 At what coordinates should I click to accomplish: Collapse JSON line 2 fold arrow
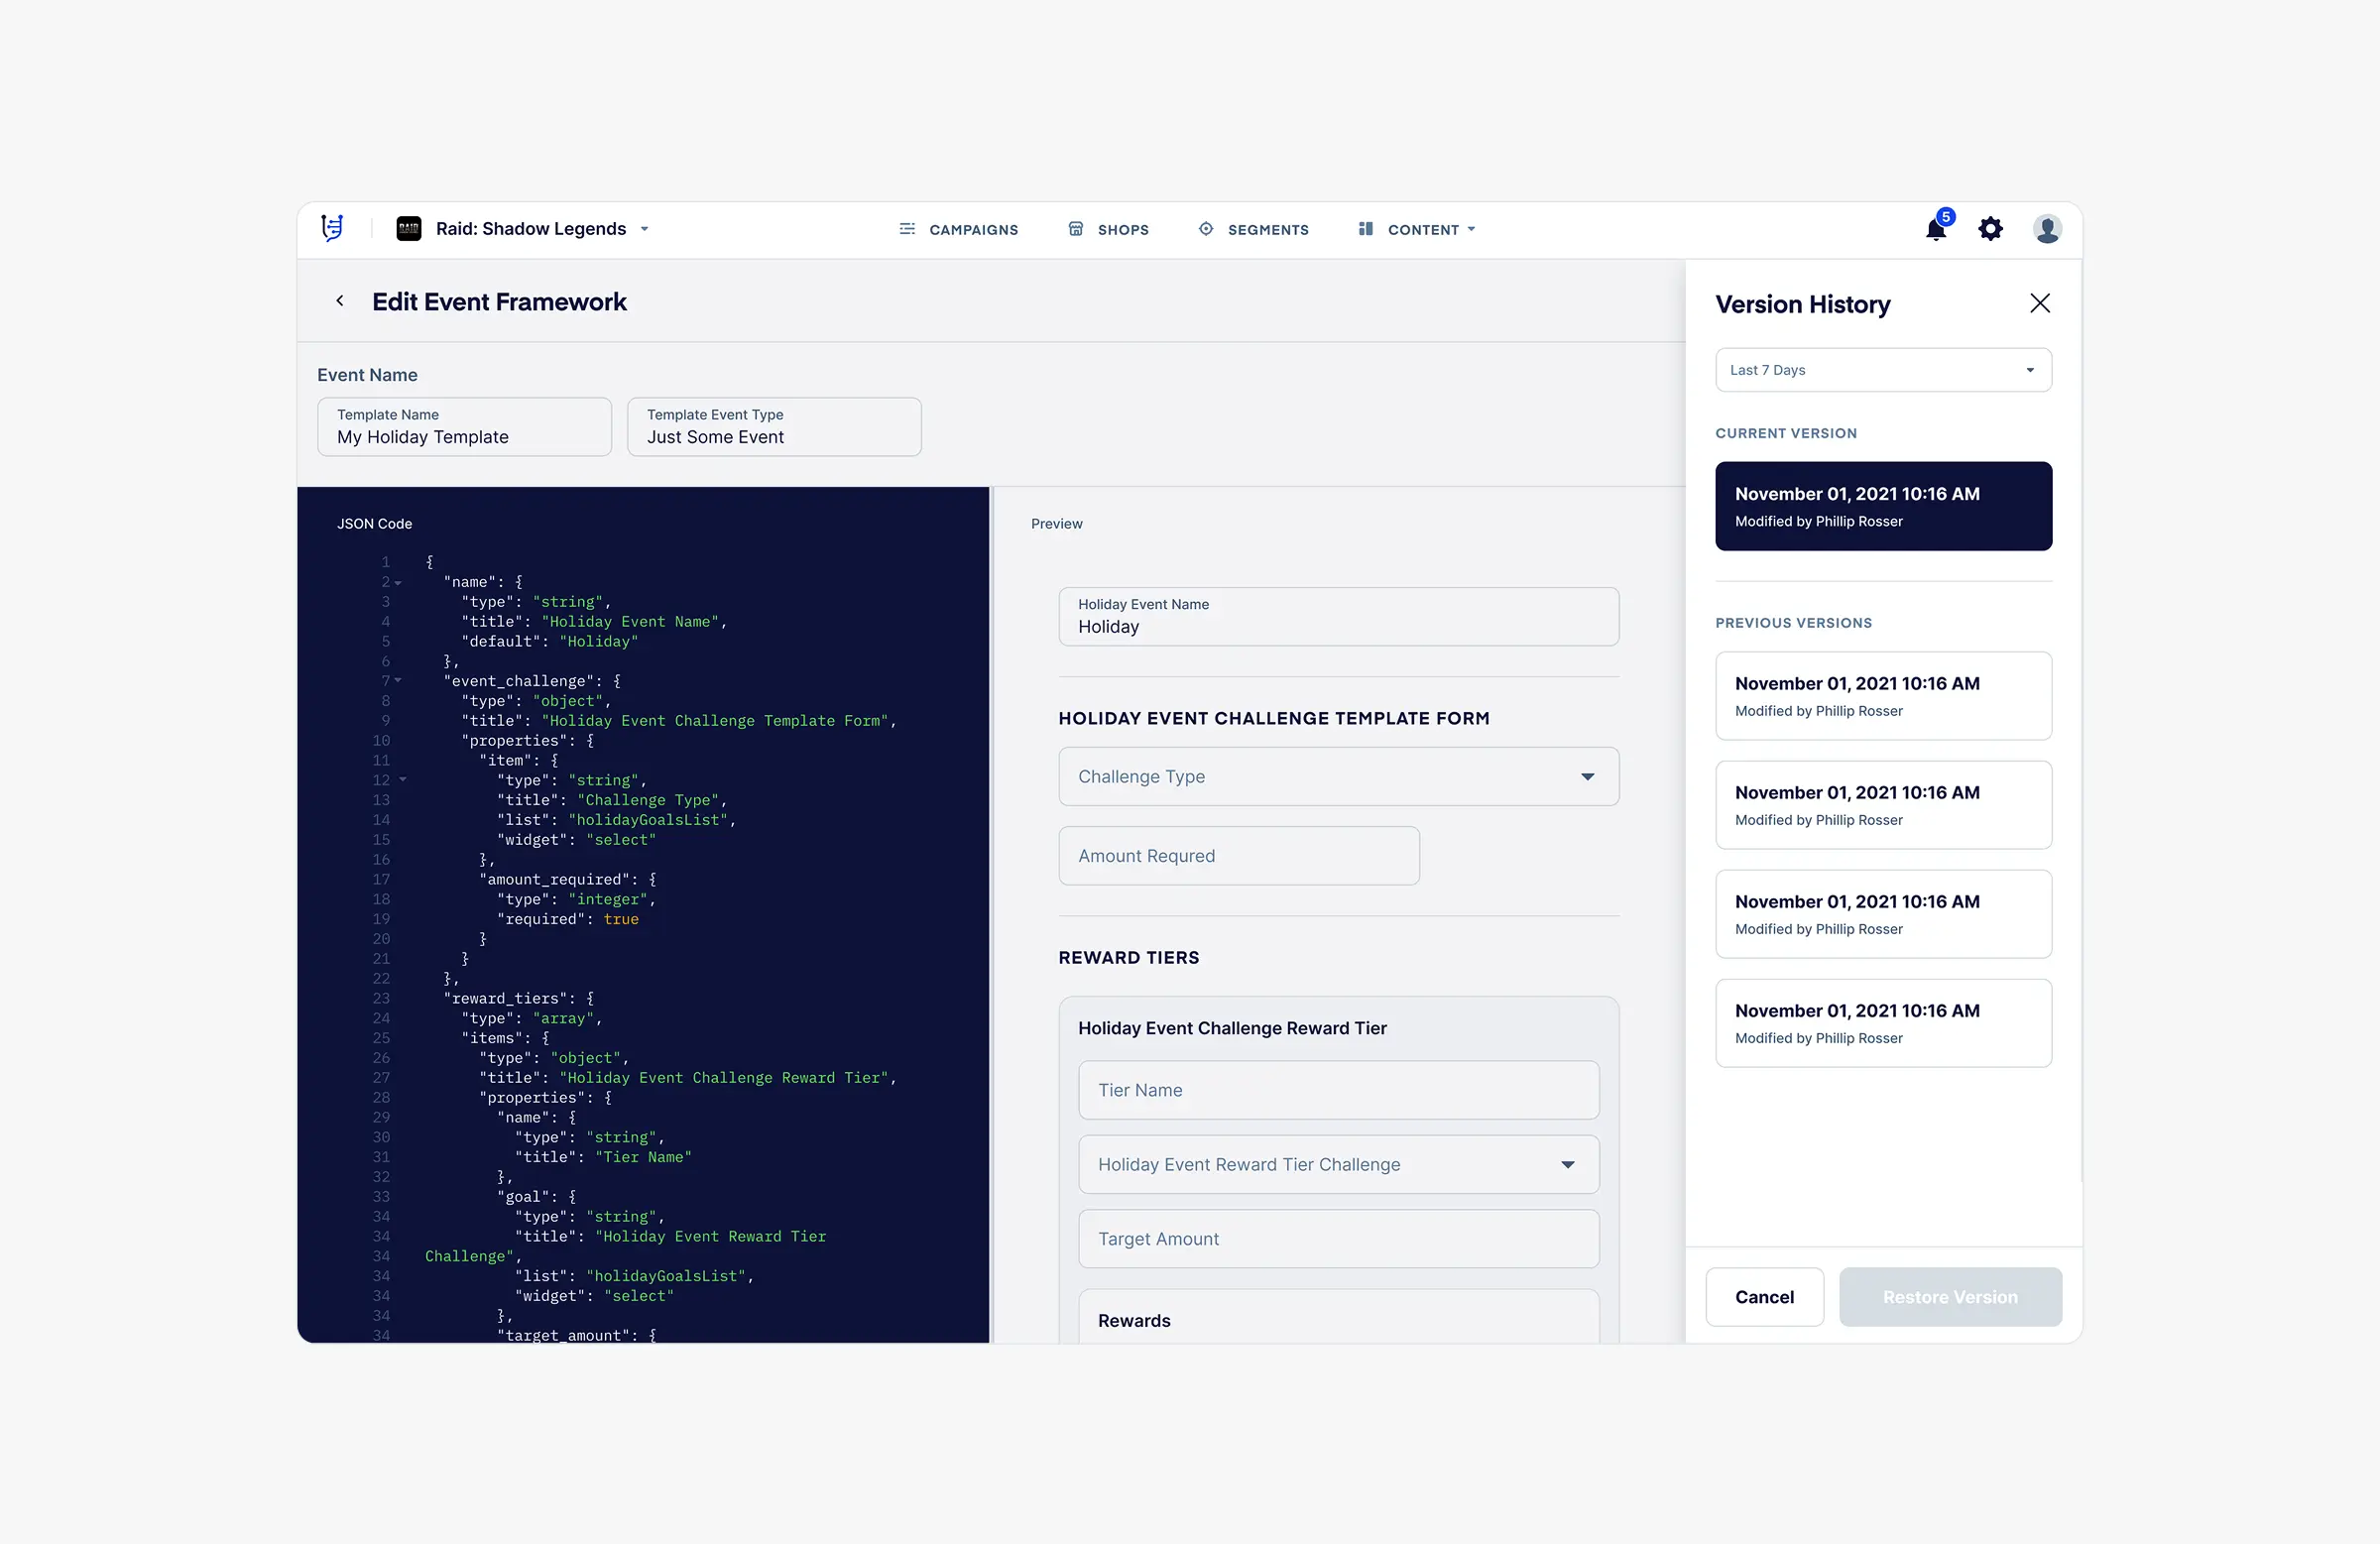click(398, 582)
